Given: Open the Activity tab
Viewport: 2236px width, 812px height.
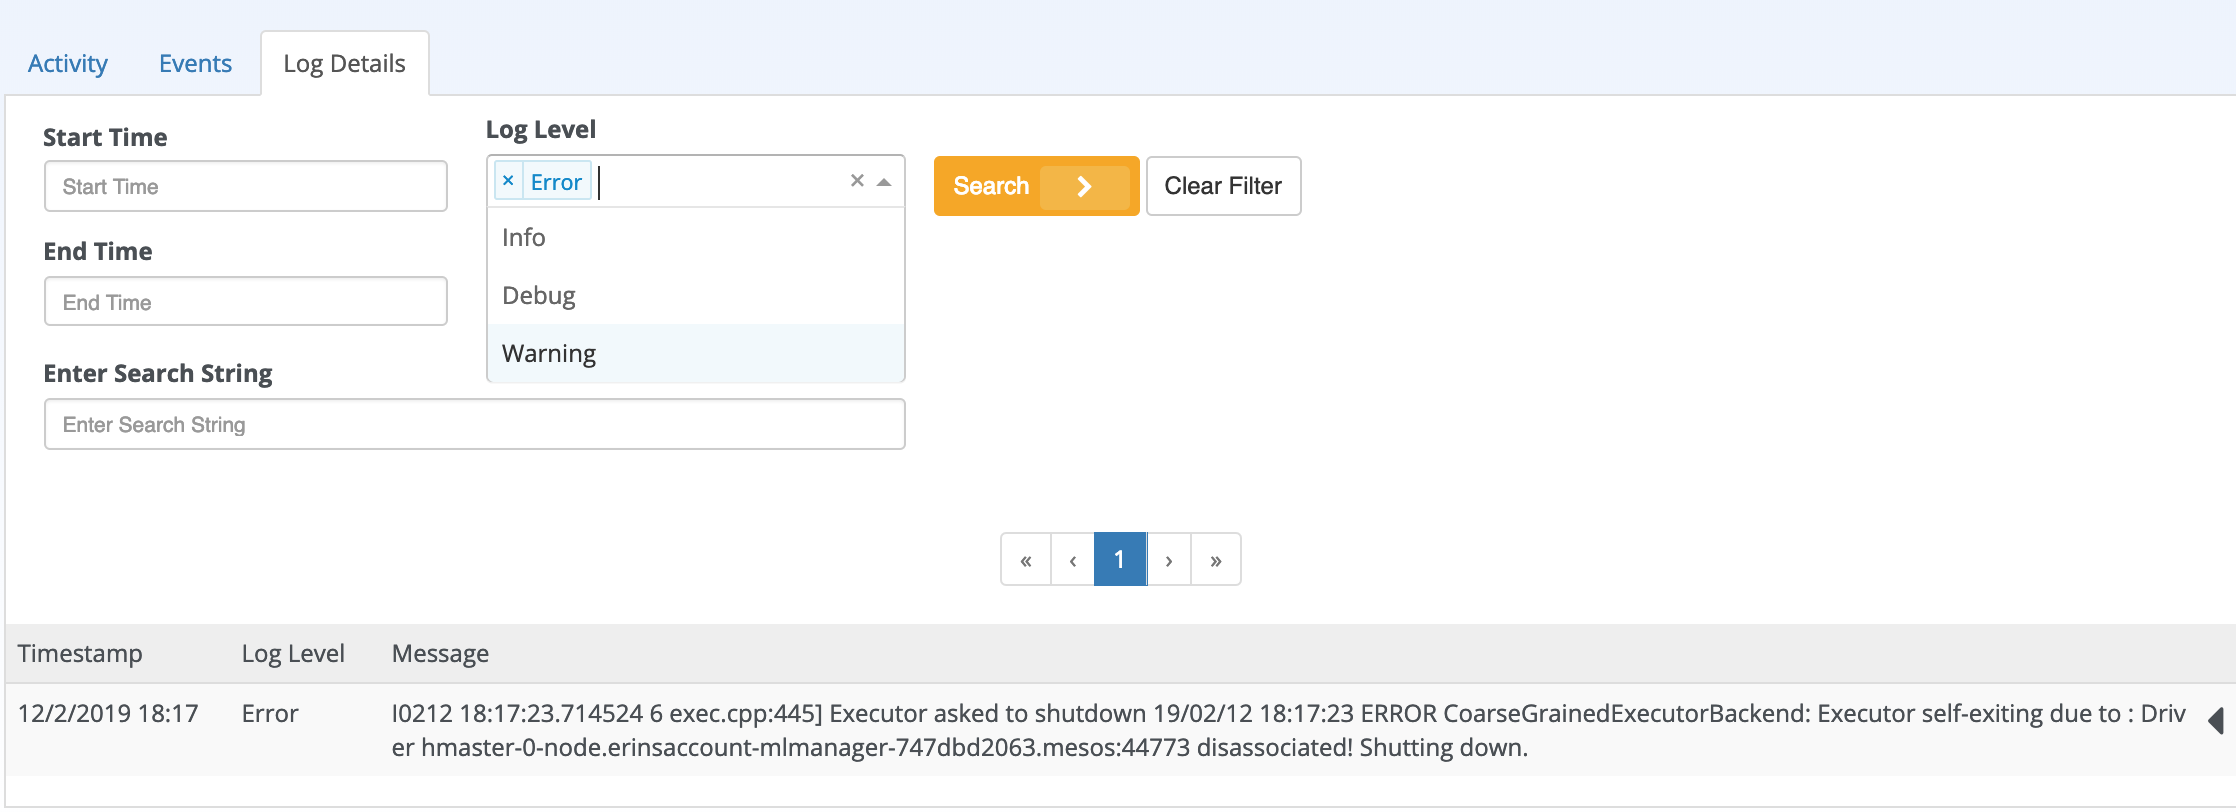Looking at the screenshot, I should pos(68,63).
